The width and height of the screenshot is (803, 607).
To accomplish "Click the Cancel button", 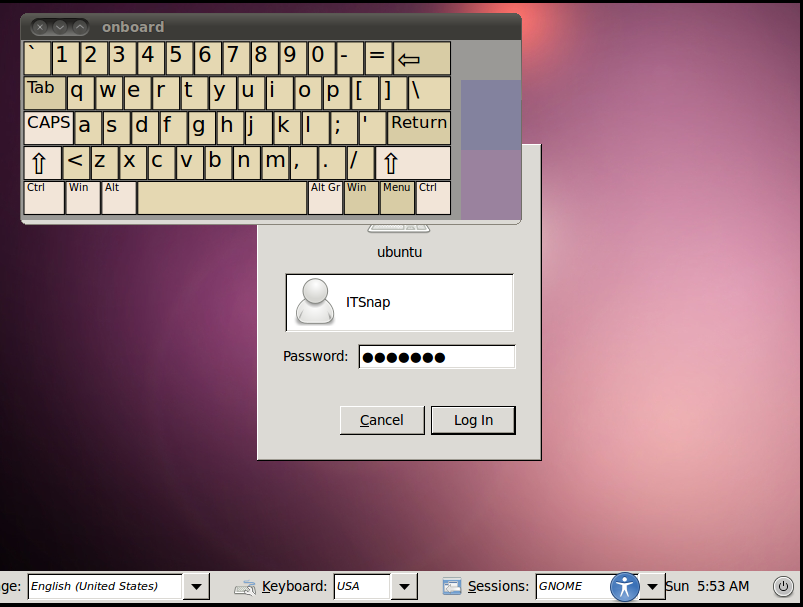I will point(382,421).
